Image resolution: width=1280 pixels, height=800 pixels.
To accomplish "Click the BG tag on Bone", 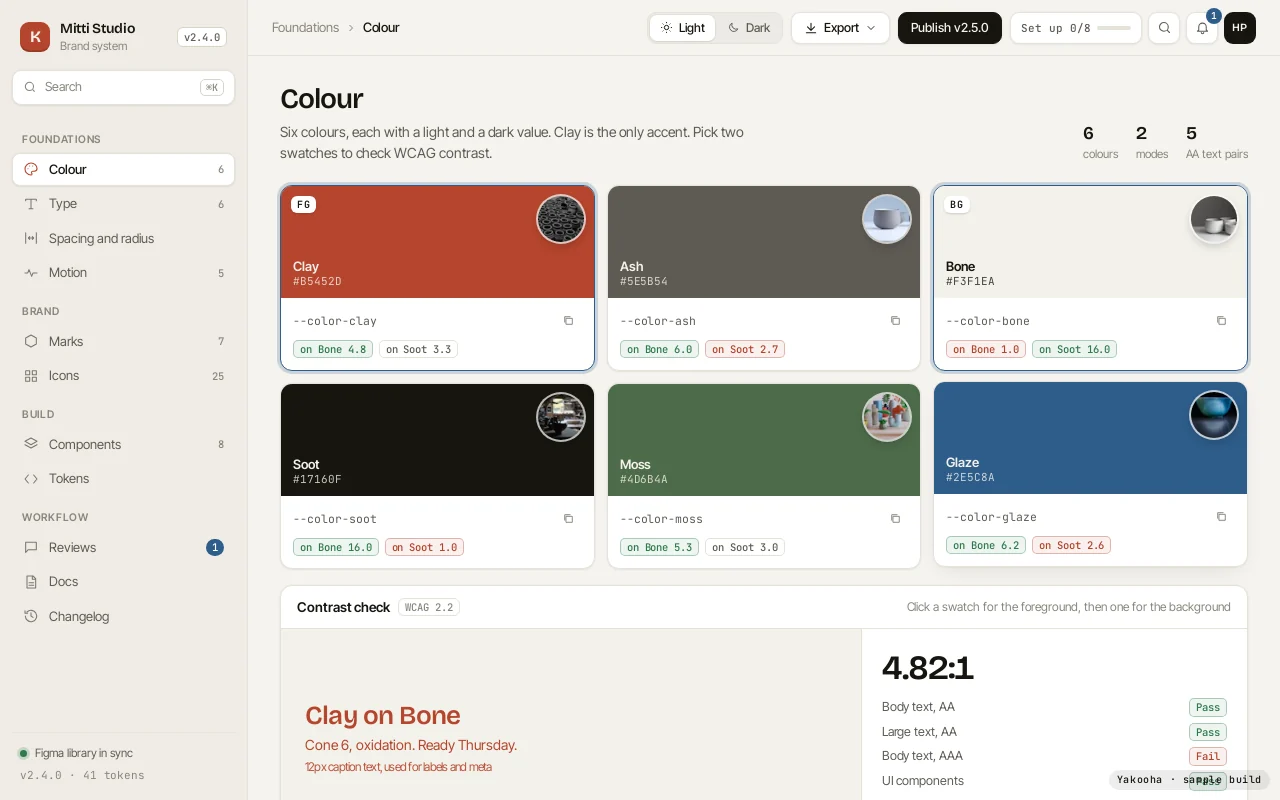I will [957, 204].
